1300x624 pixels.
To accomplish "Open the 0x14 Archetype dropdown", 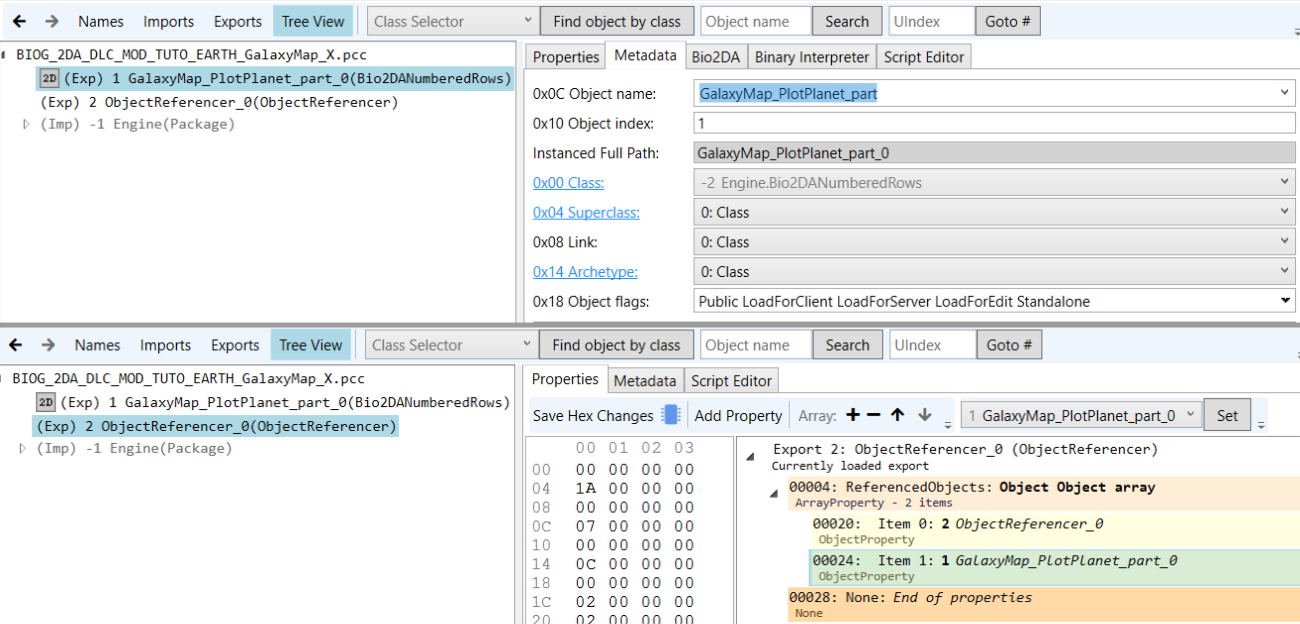I will [x=994, y=272].
